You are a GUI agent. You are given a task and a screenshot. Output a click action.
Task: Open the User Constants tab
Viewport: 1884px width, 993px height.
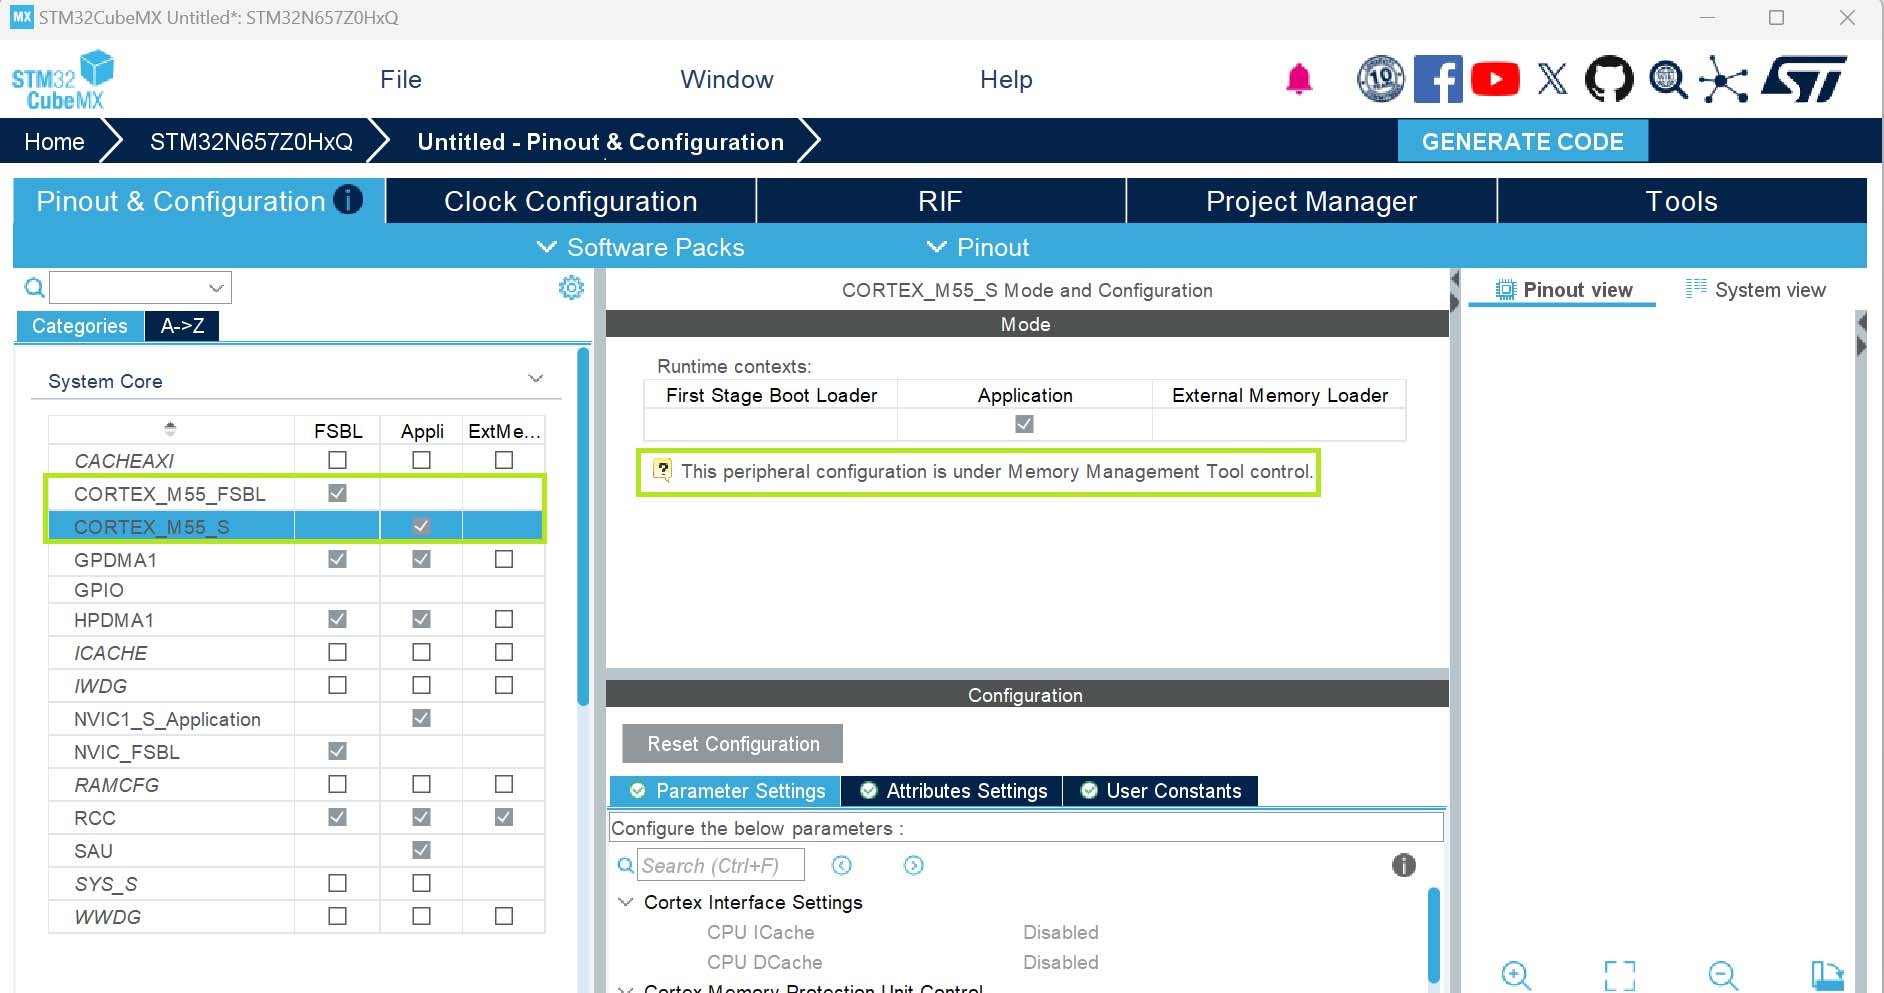(x=1161, y=791)
